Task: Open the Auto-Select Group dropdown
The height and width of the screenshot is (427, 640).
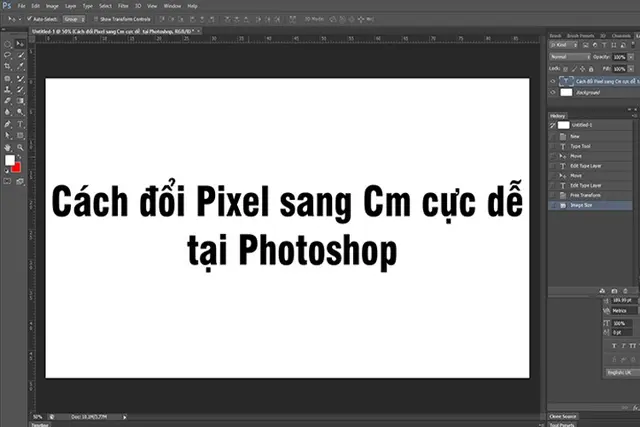Action: [x=74, y=19]
